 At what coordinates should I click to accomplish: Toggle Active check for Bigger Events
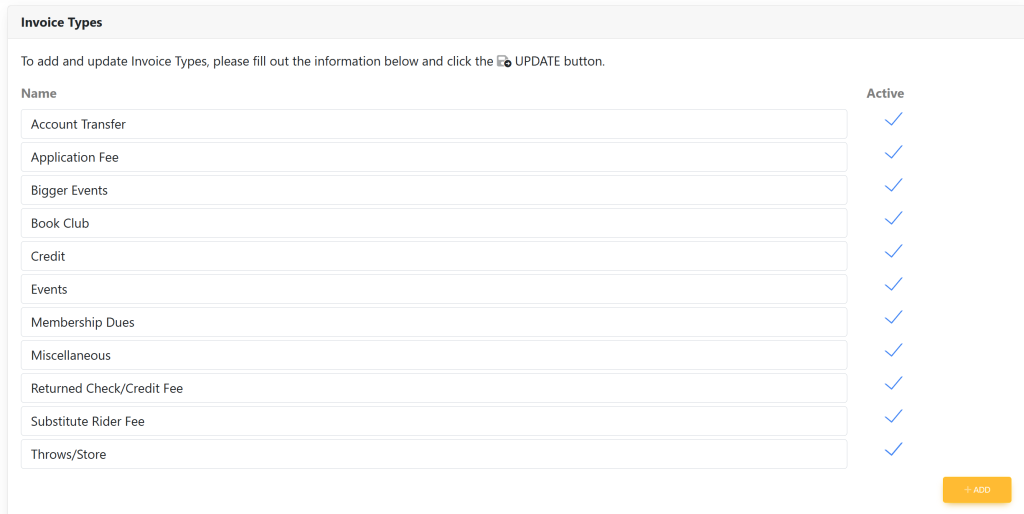(x=893, y=186)
